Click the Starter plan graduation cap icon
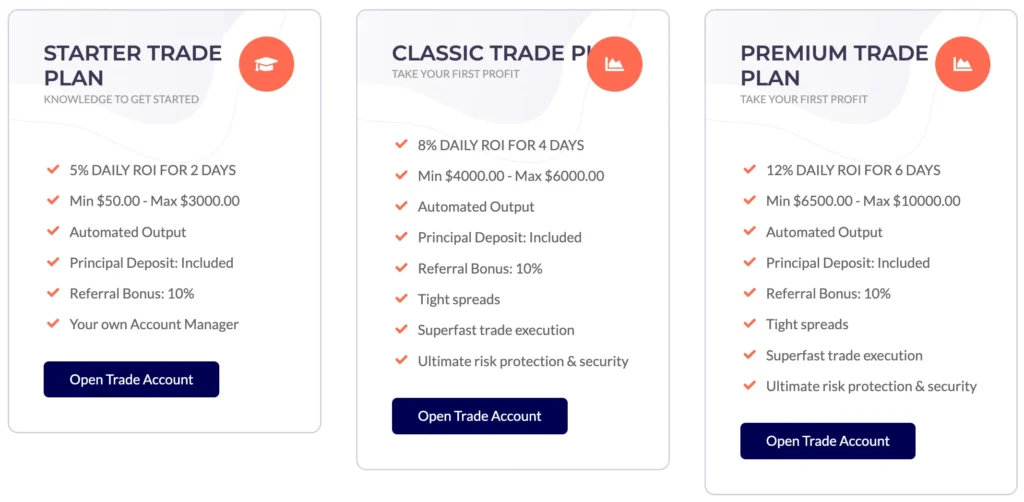 point(266,64)
